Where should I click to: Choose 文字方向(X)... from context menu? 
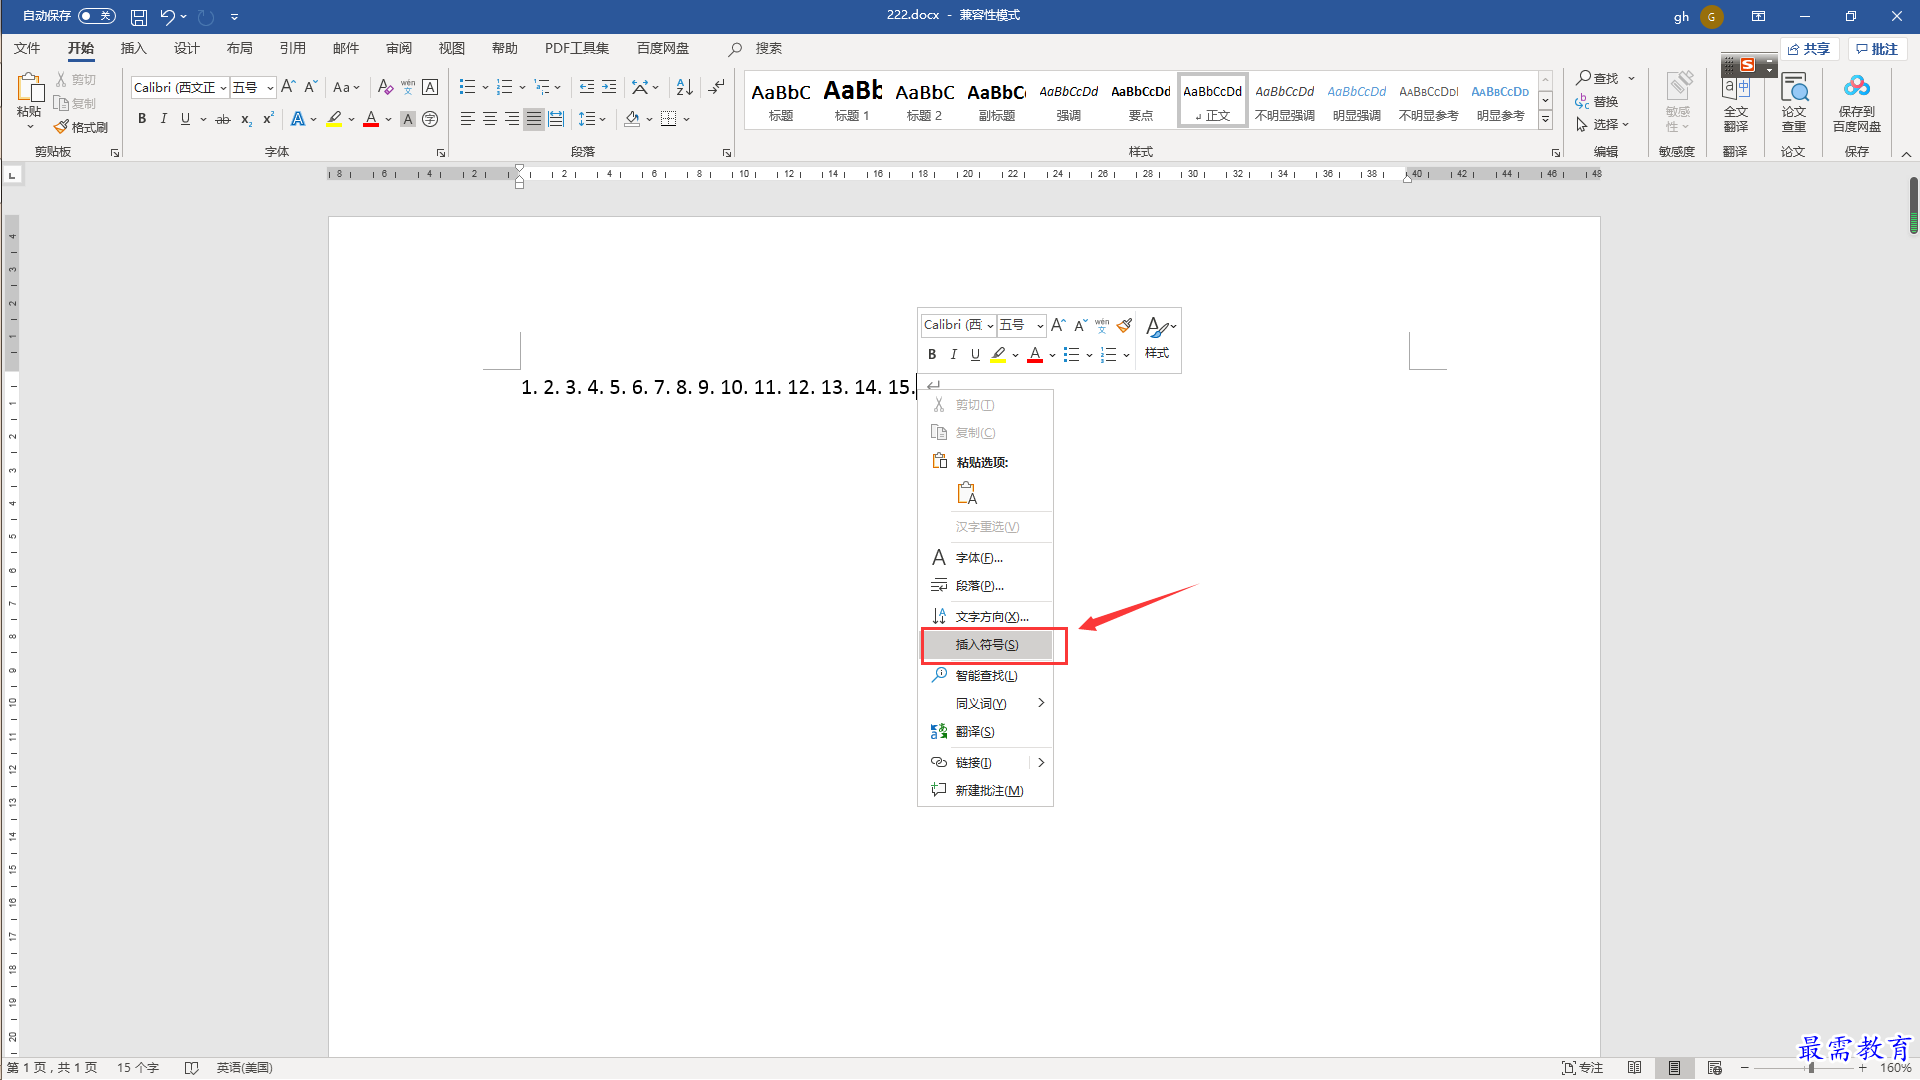(986, 617)
